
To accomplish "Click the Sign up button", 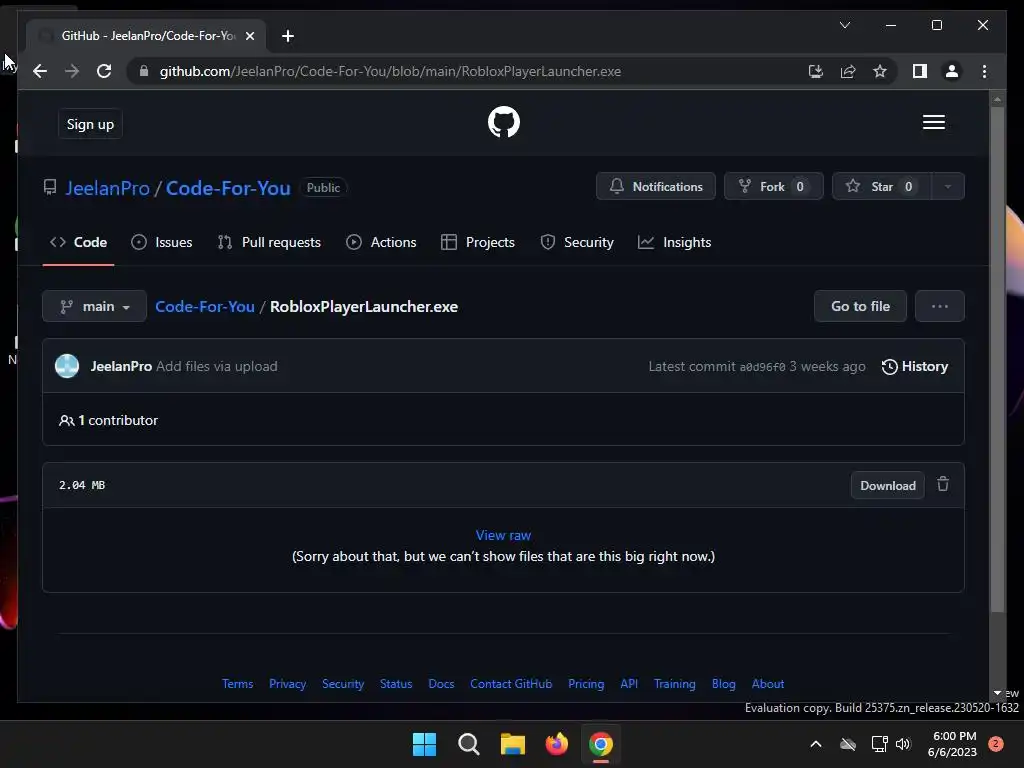I will point(90,124).
